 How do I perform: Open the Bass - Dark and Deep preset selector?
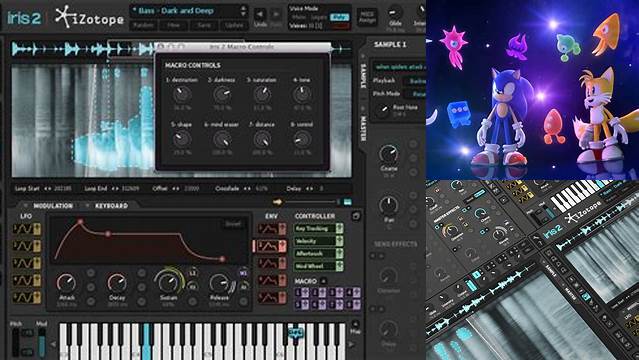(189, 11)
